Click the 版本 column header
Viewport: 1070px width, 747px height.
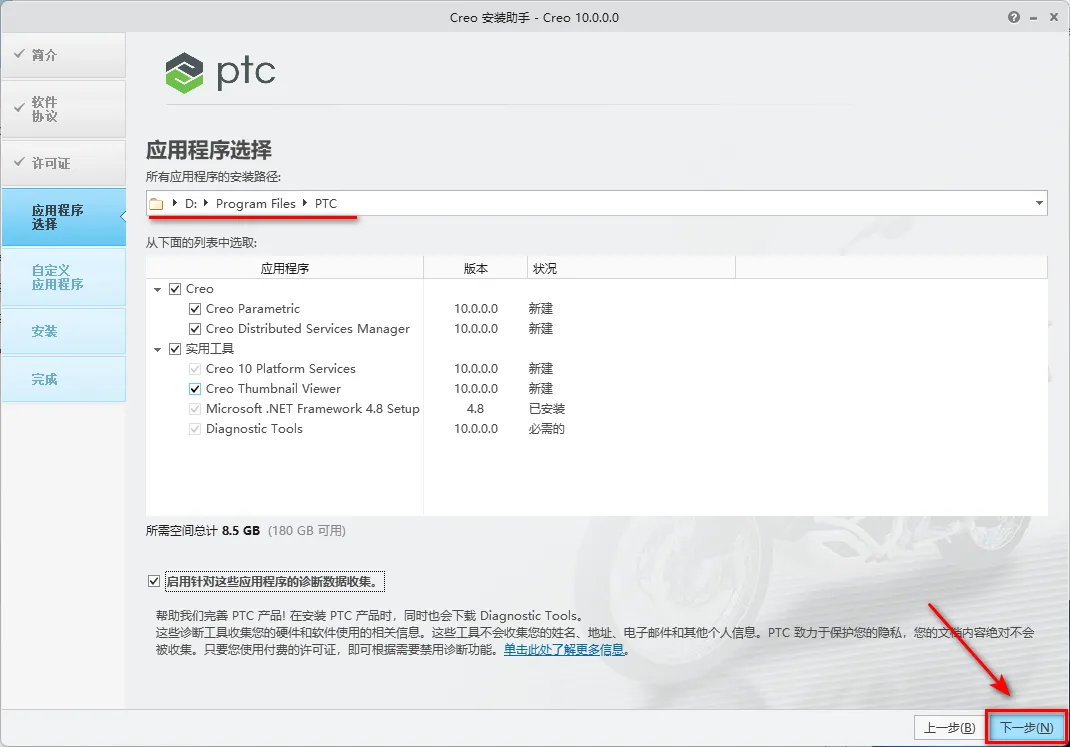pyautogui.click(x=476, y=268)
